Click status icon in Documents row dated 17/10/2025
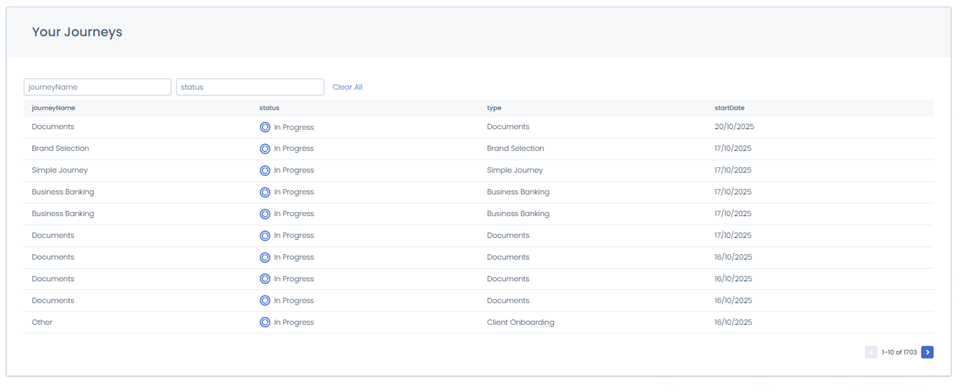The width and height of the screenshot is (960, 392). coord(264,235)
